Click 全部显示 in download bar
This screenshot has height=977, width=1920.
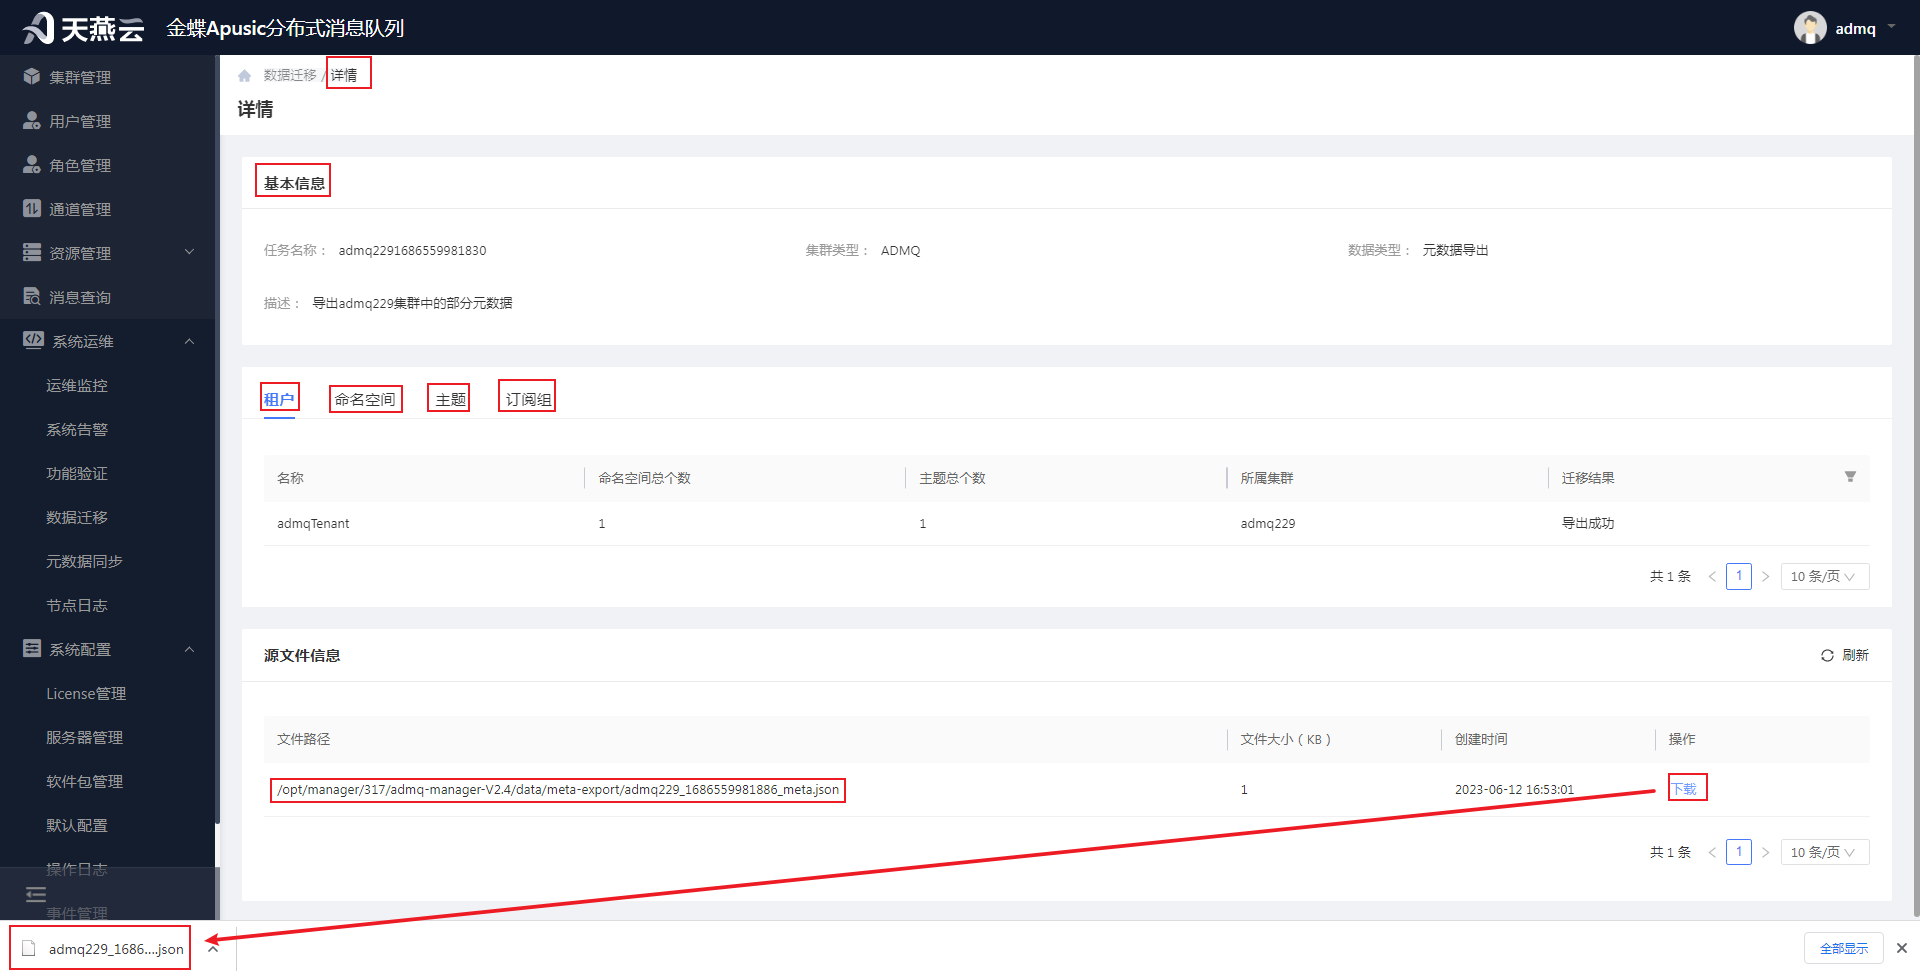click(1844, 948)
